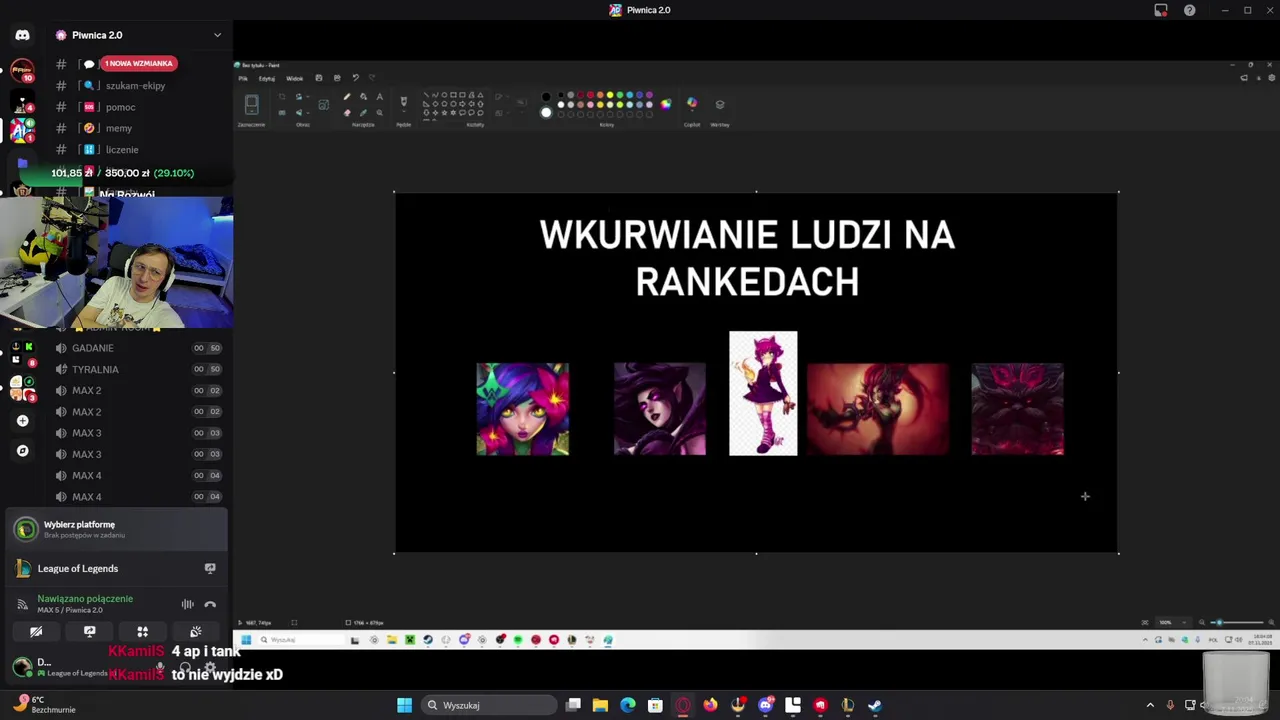Image resolution: width=1280 pixels, height=720 pixels.
Task: Click the Share Your Screen button
Action: tap(89, 632)
